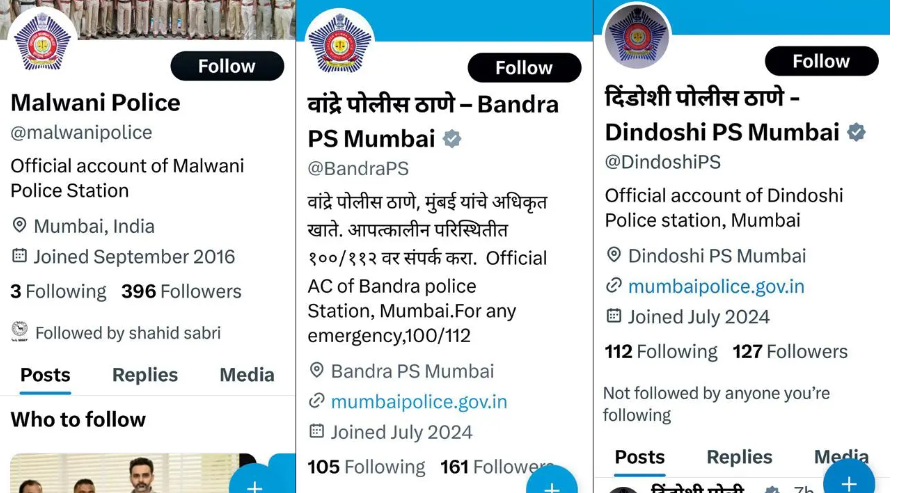Click Dindoshi PS verified badge icon

(856, 133)
